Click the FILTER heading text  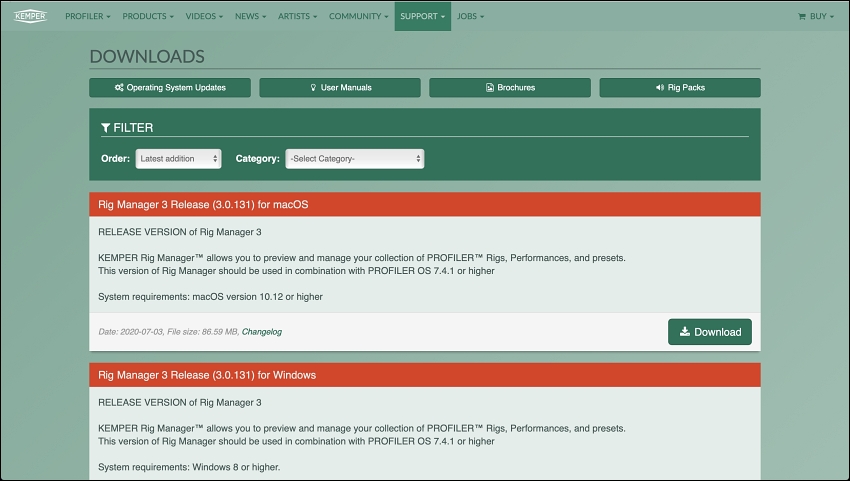coord(133,128)
